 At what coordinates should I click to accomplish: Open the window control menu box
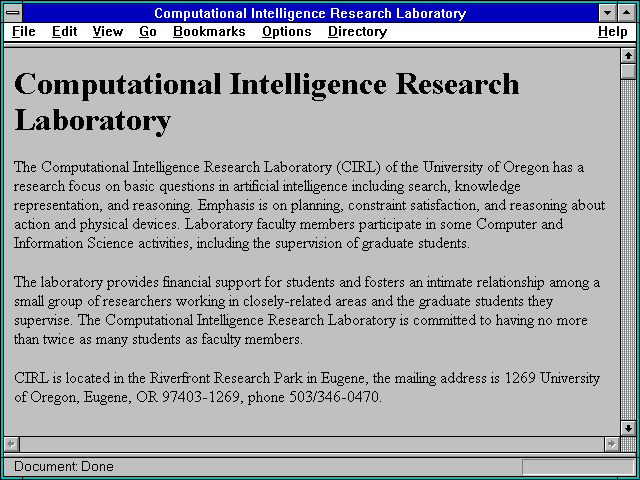[x=13, y=13]
